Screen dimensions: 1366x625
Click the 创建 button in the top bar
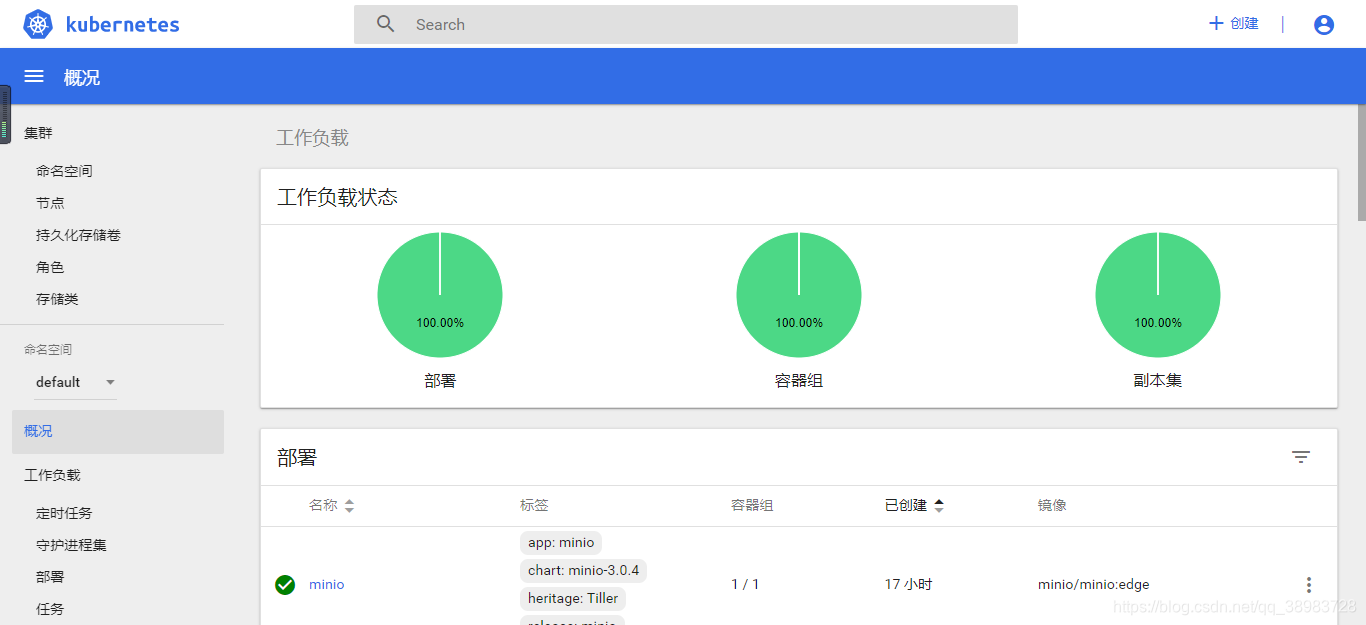pyautogui.click(x=1232, y=24)
